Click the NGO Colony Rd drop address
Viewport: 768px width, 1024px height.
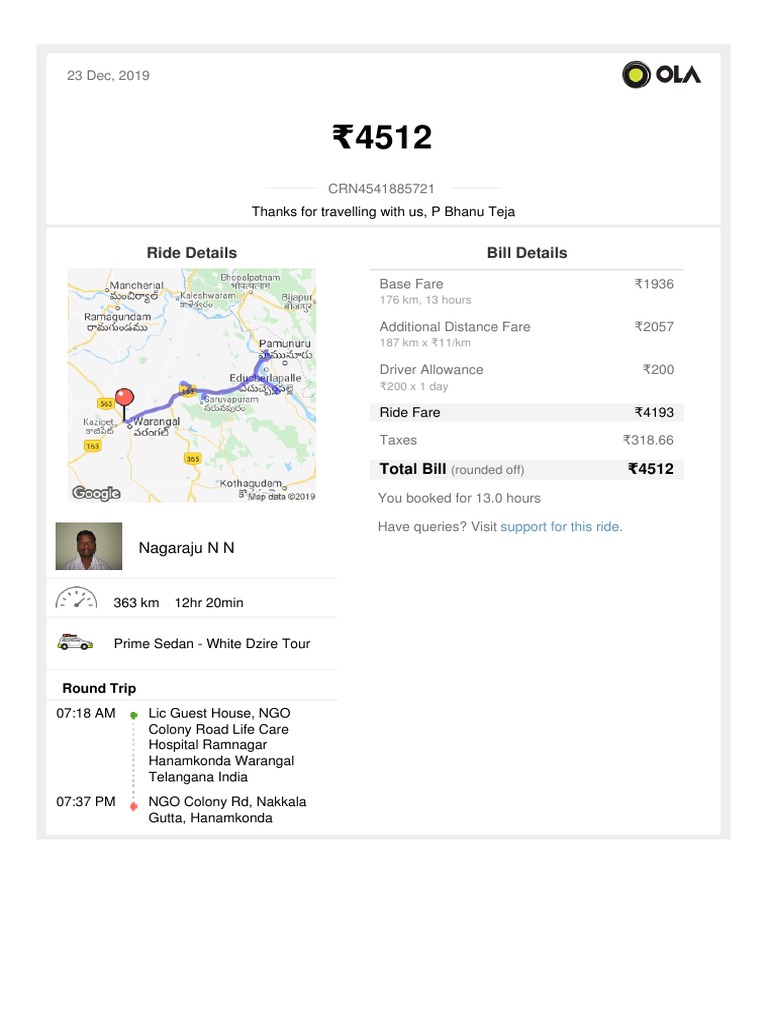(227, 809)
